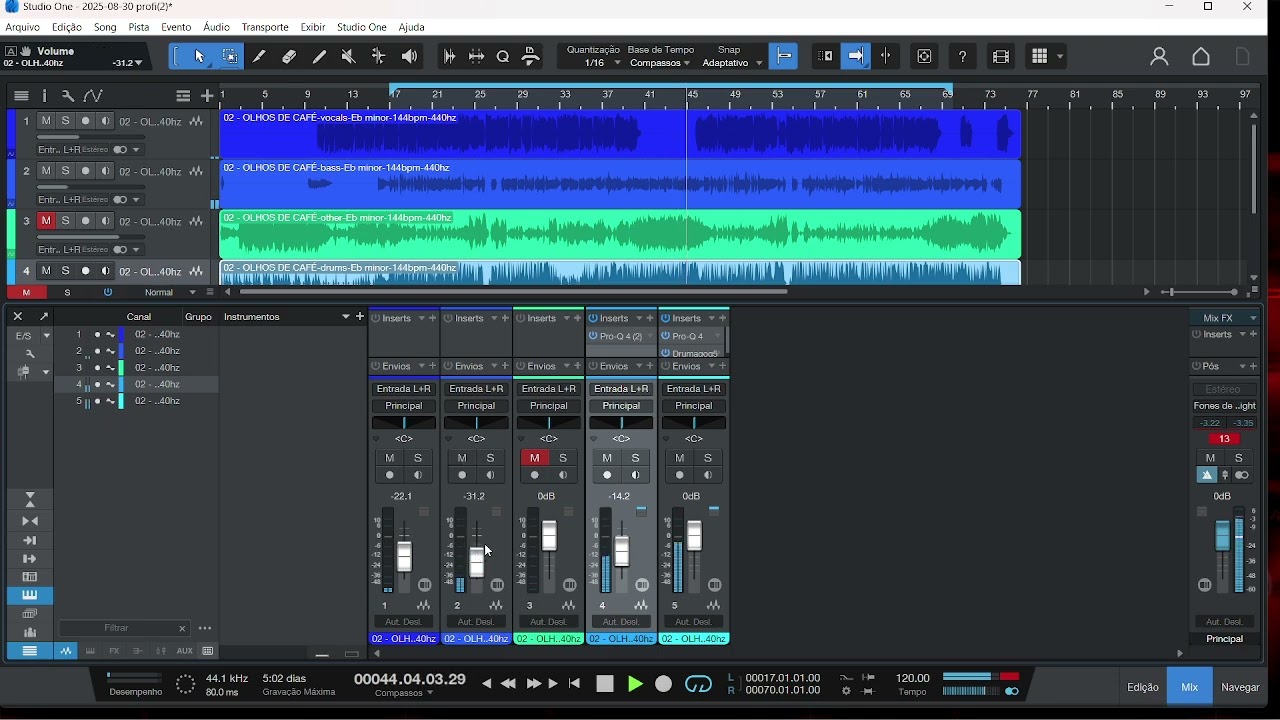Screen dimensions: 1280x720
Task: Toggle Mute on mixer channel 3
Action: (535, 458)
